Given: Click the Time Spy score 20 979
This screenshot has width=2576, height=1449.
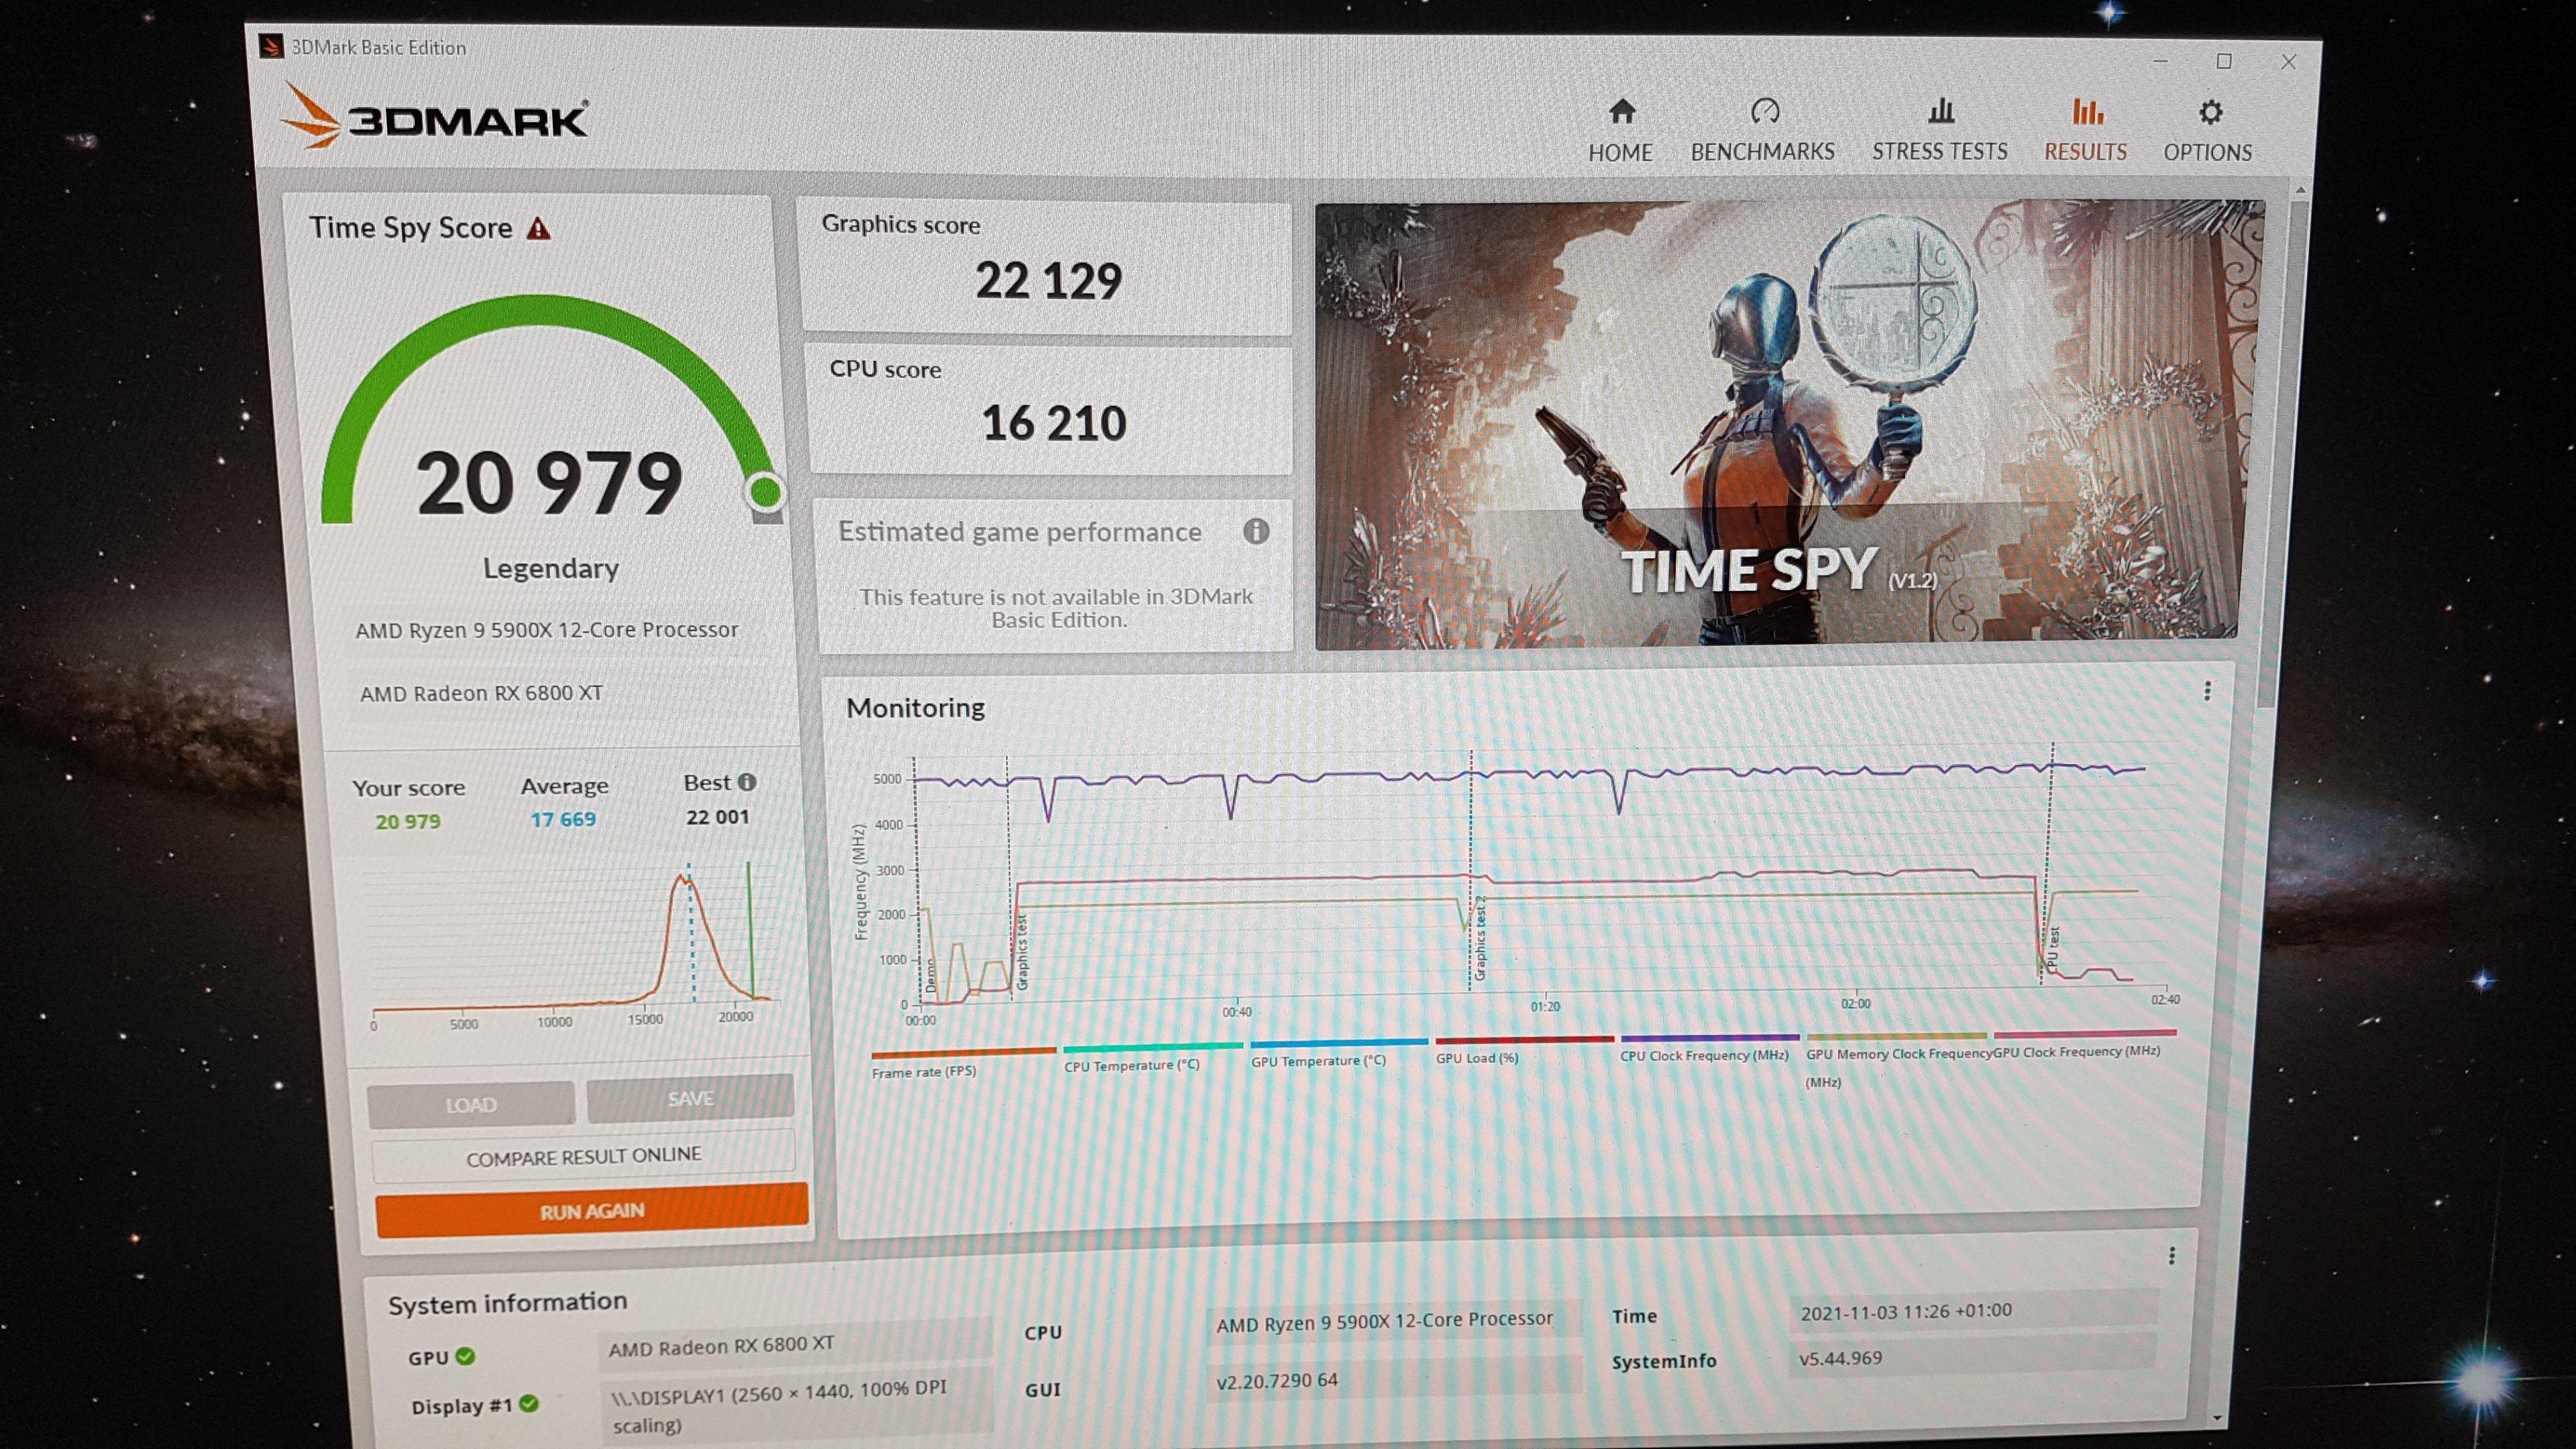Looking at the screenshot, I should (x=549, y=484).
